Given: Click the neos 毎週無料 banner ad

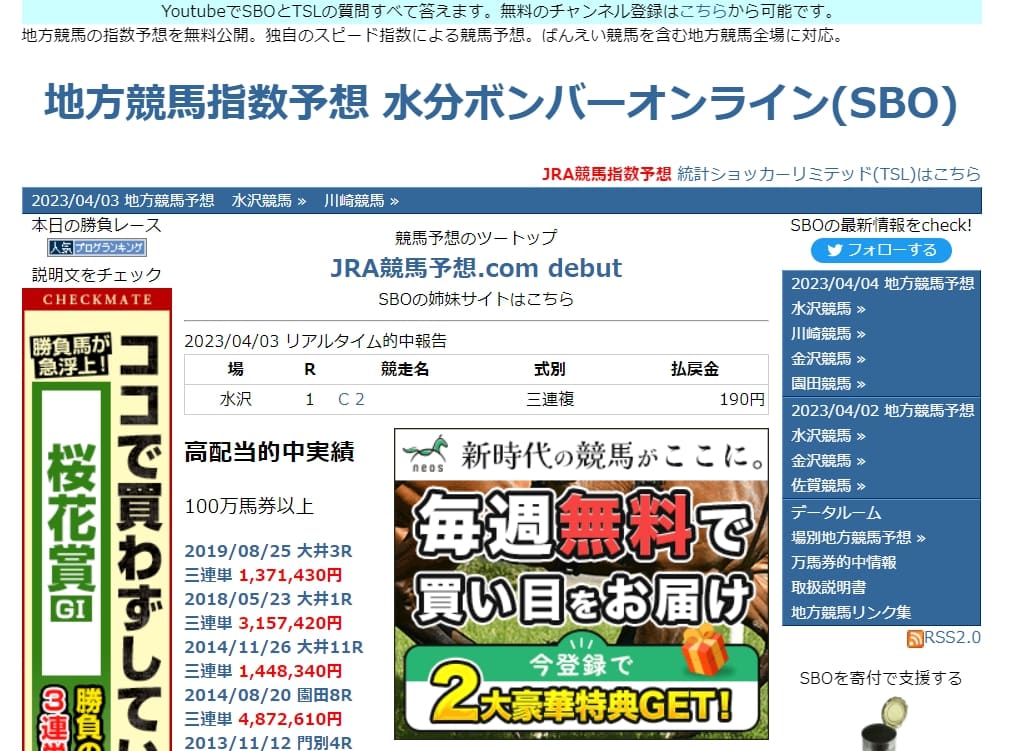Looking at the screenshot, I should click(581, 584).
